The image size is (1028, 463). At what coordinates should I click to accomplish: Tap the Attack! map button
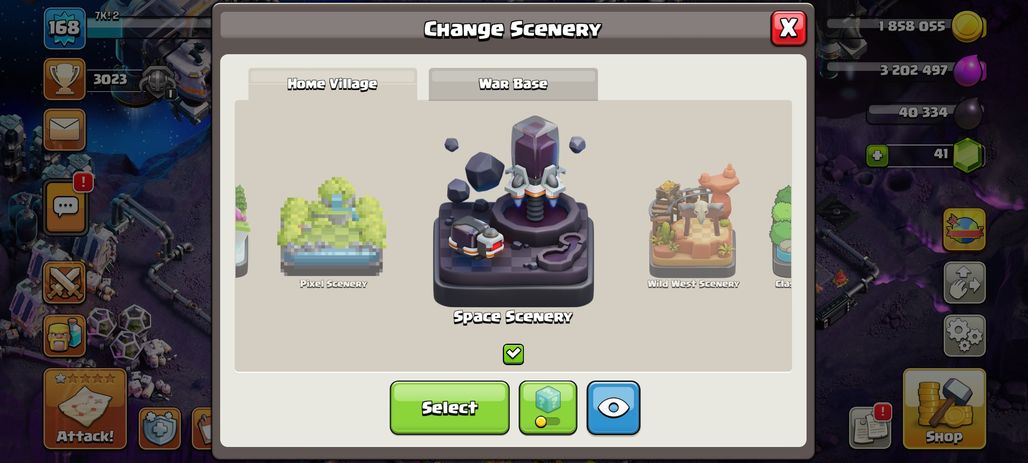[x=85, y=409]
